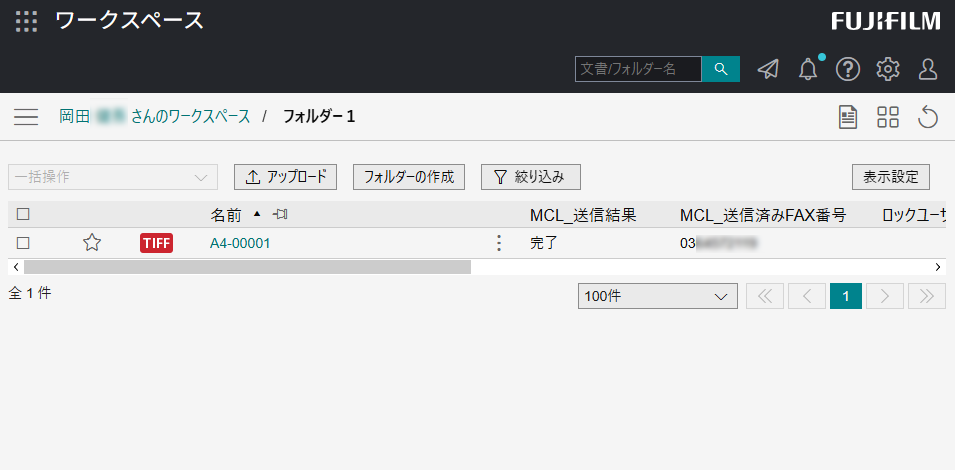955x470 pixels.
Task: Check the box for A4-00001 row
Action: (x=23, y=242)
